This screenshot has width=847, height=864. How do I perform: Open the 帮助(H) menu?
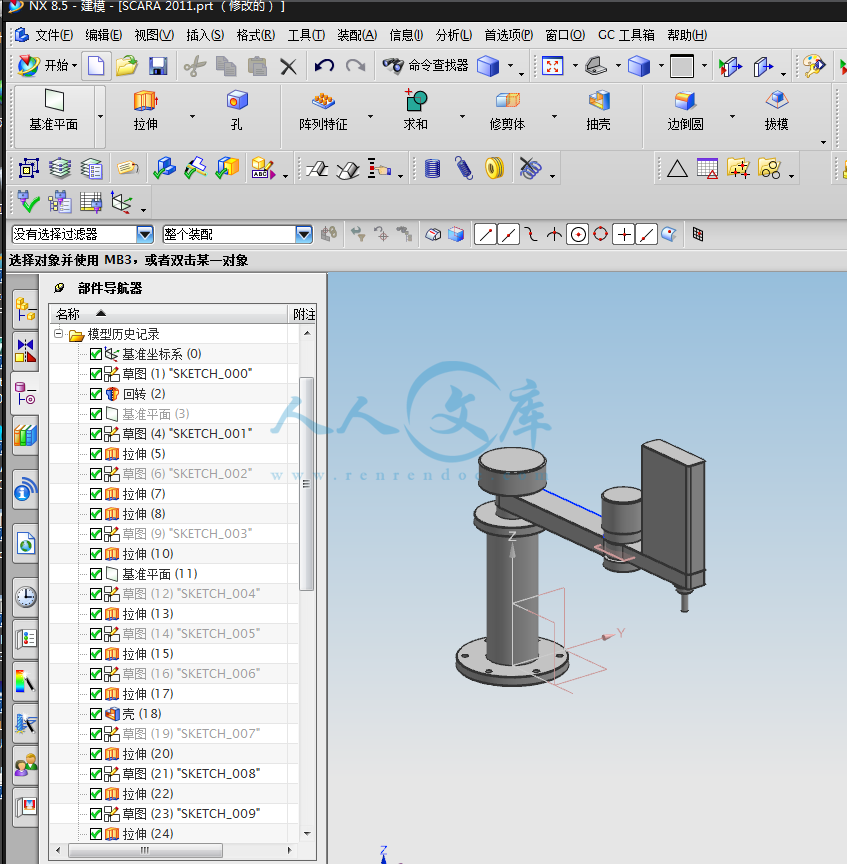(687, 35)
